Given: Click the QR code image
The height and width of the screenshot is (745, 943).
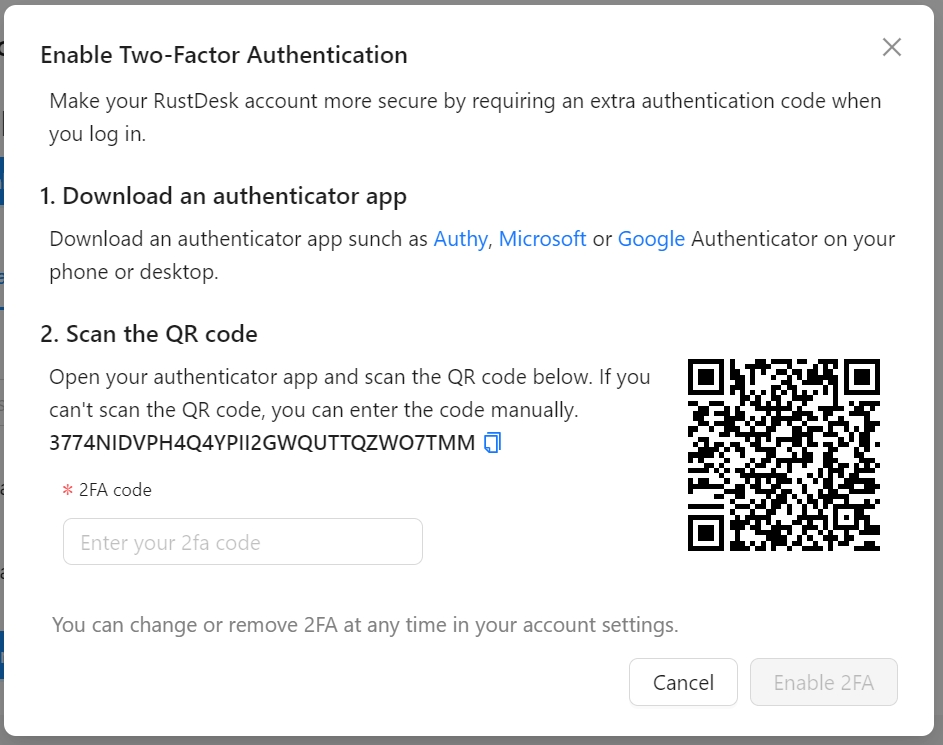Looking at the screenshot, I should [784, 455].
